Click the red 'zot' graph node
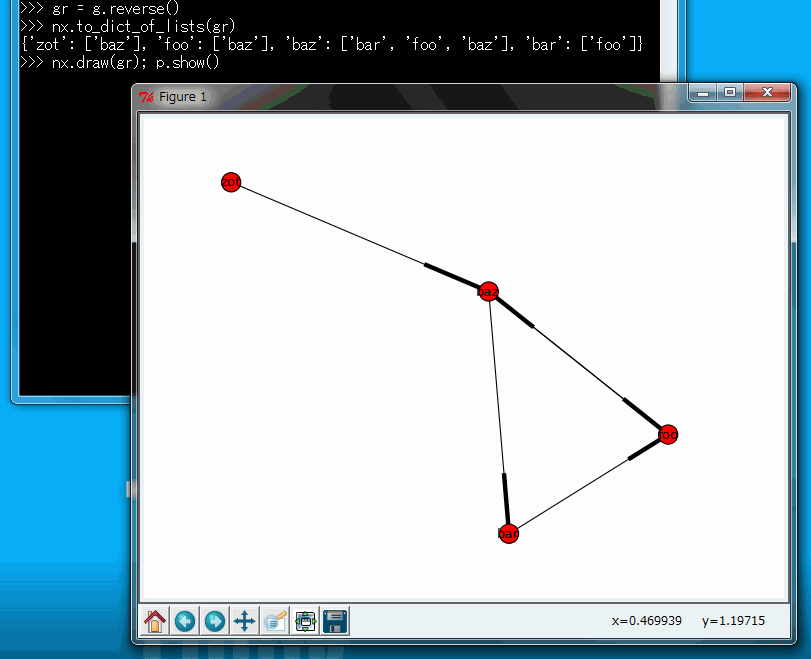The width and height of the screenshot is (811, 659). (231, 182)
